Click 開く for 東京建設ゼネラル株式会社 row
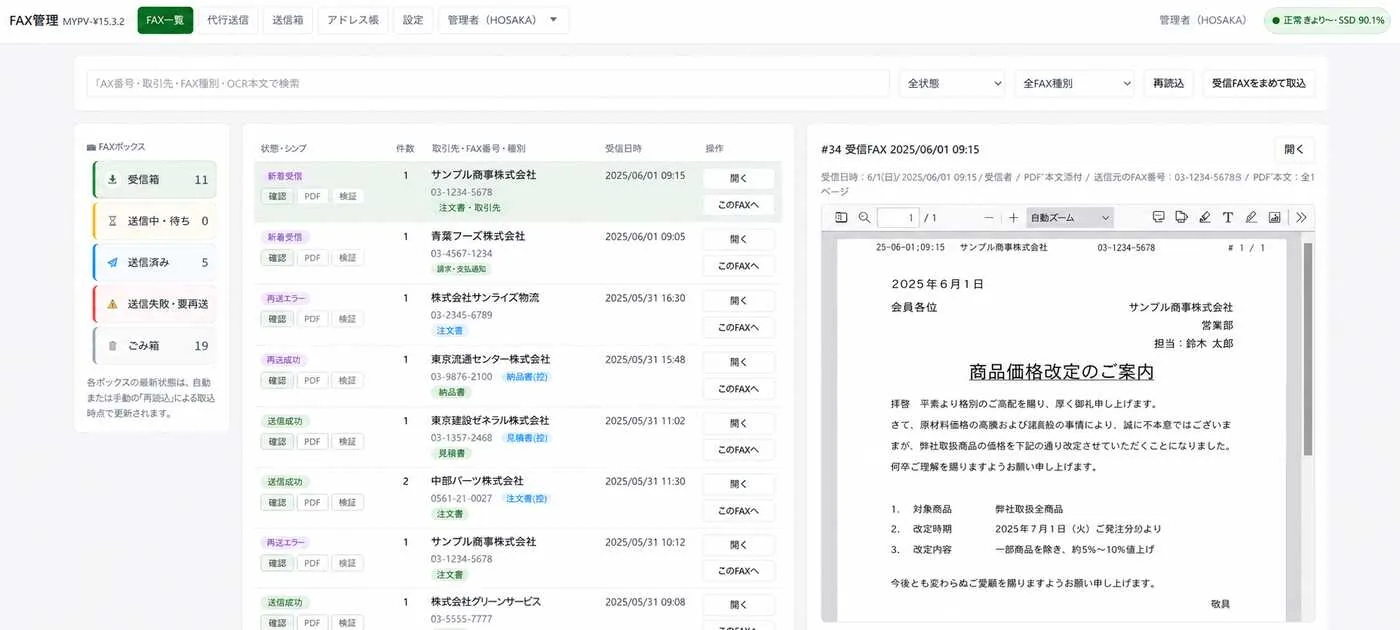 [x=739, y=423]
